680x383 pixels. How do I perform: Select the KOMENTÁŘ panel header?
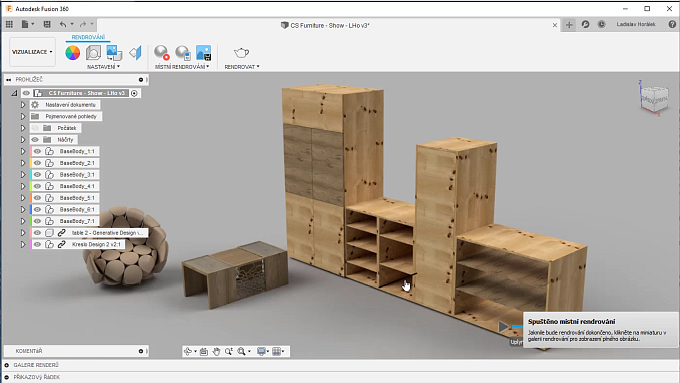coord(76,351)
